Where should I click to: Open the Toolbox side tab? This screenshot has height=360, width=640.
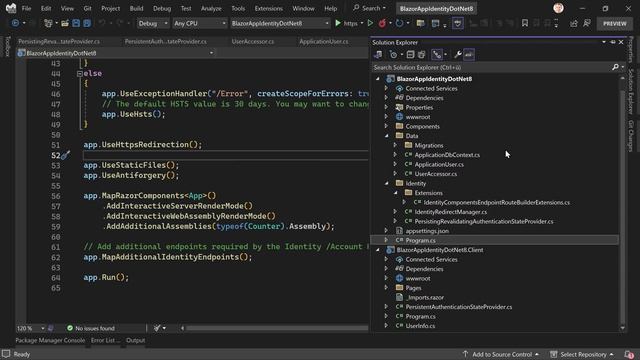click(7, 46)
